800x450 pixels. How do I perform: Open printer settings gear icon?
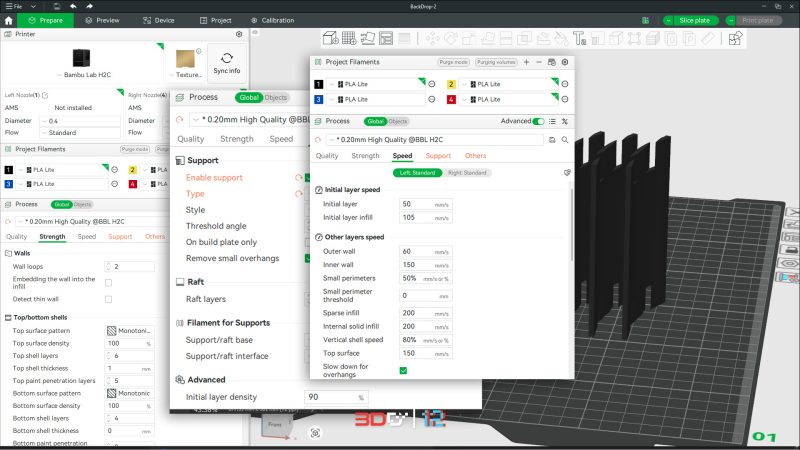[239, 34]
